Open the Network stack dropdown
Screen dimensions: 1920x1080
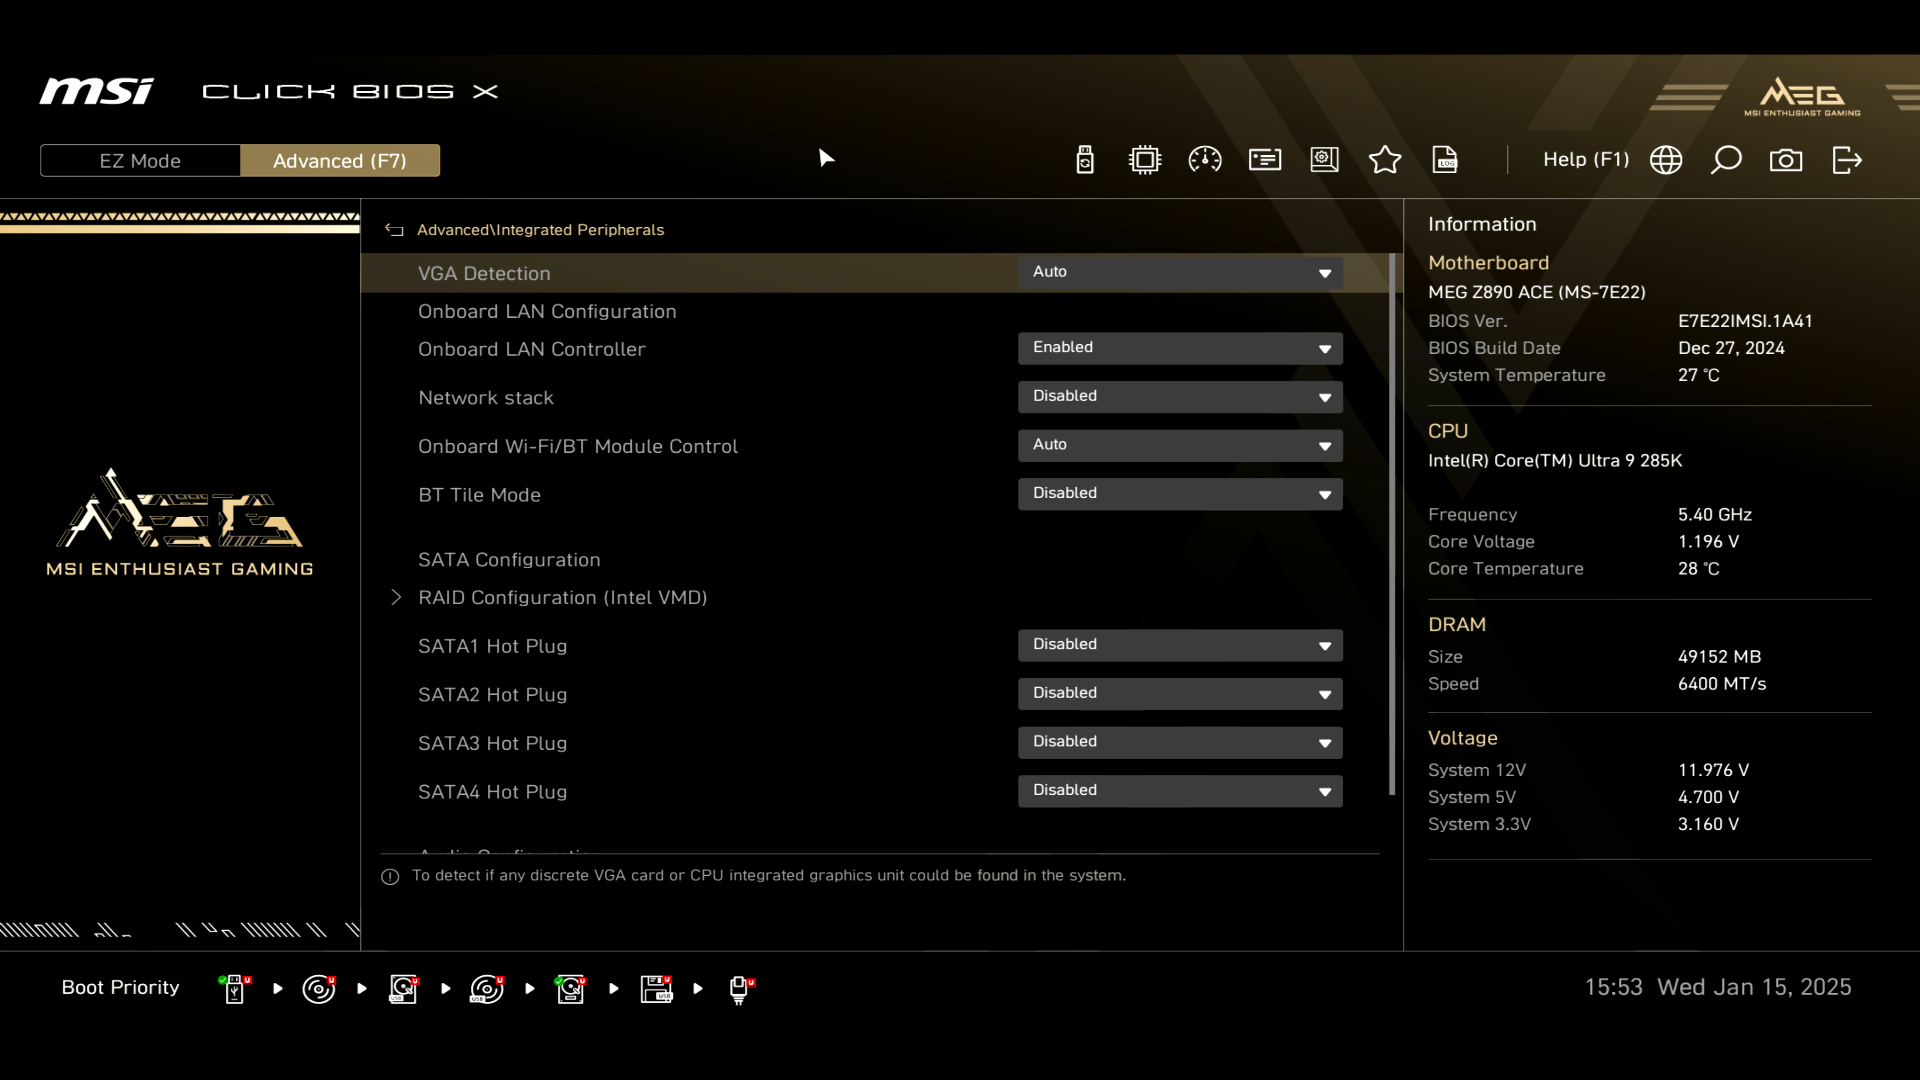point(1180,397)
